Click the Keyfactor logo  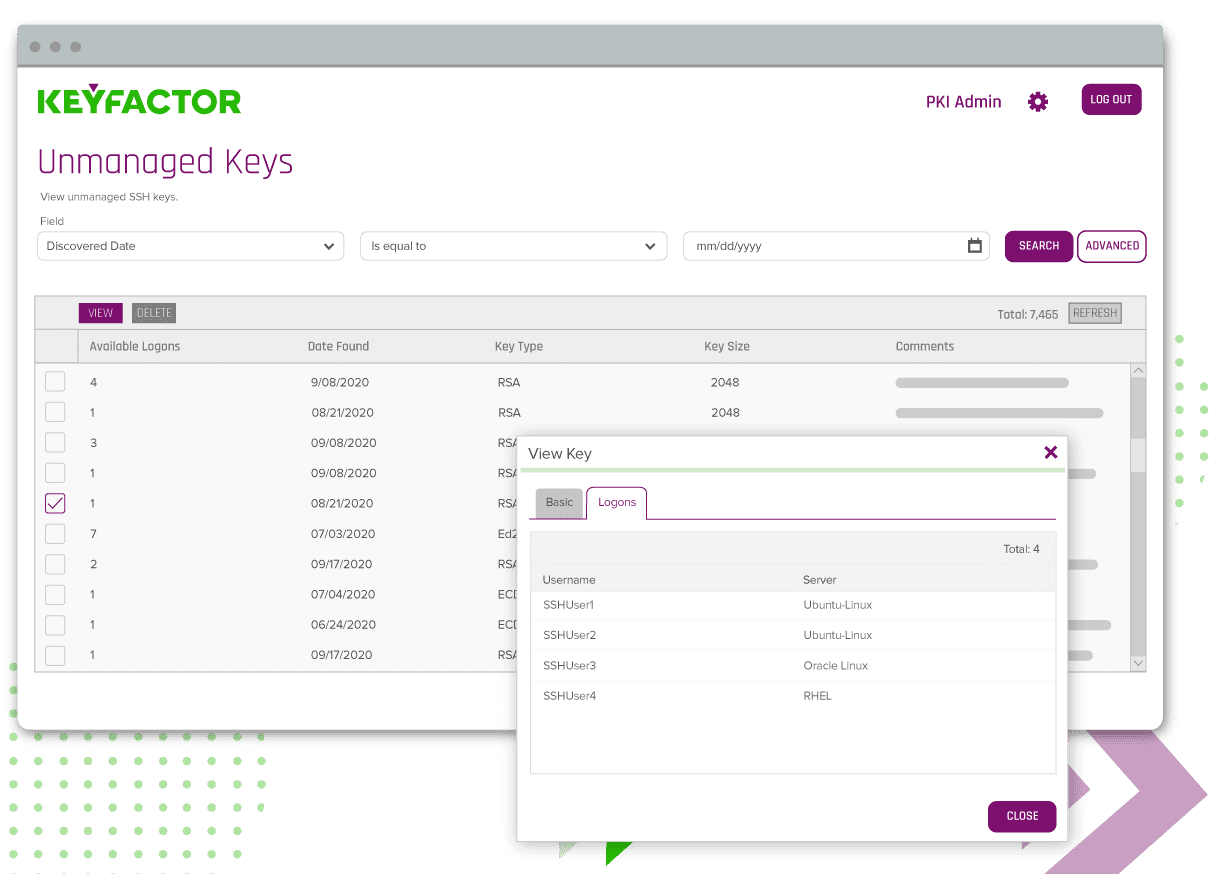pos(139,100)
